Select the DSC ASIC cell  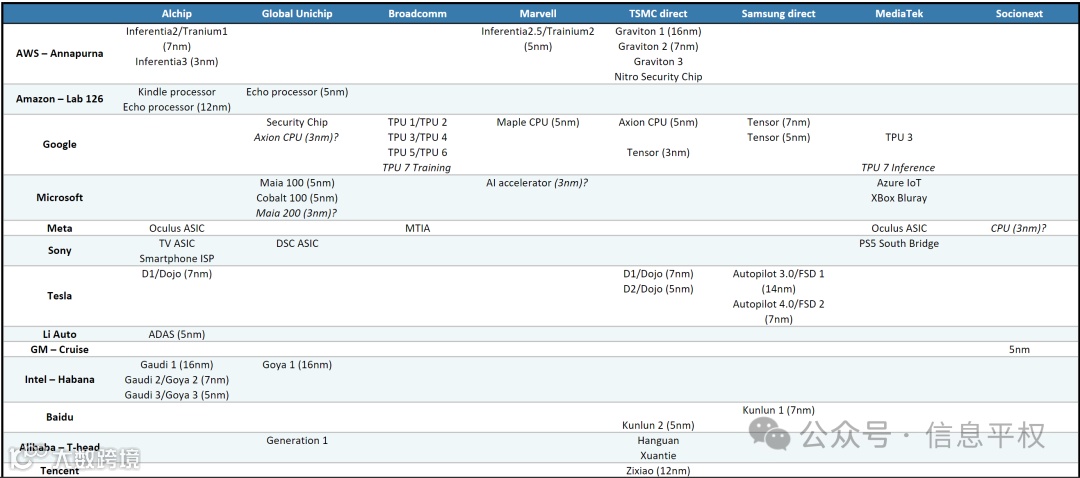pyautogui.click(x=297, y=243)
